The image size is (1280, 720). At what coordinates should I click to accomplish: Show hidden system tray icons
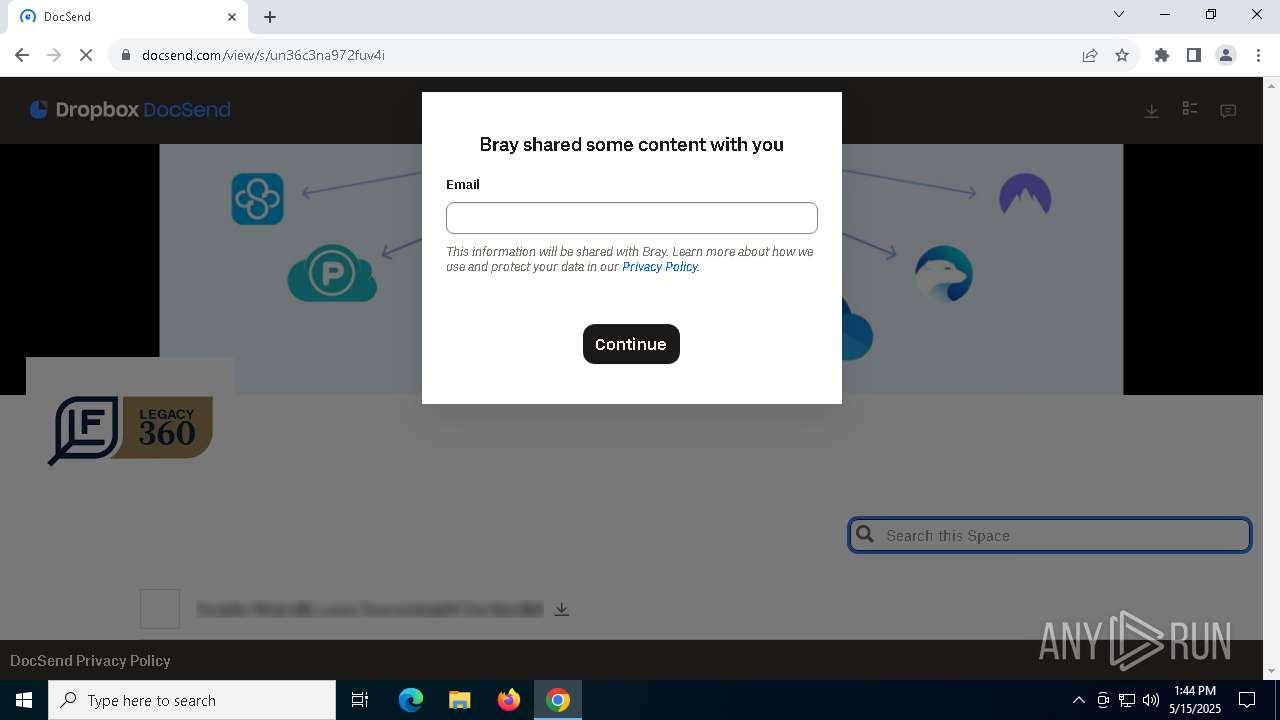click(1078, 700)
